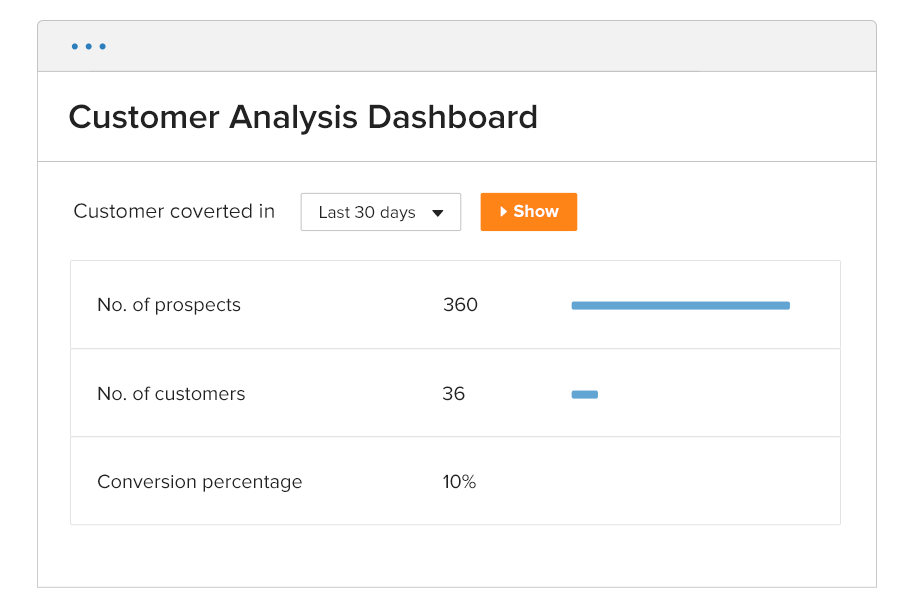Click the blank area below the metrics table

click(x=455, y=555)
